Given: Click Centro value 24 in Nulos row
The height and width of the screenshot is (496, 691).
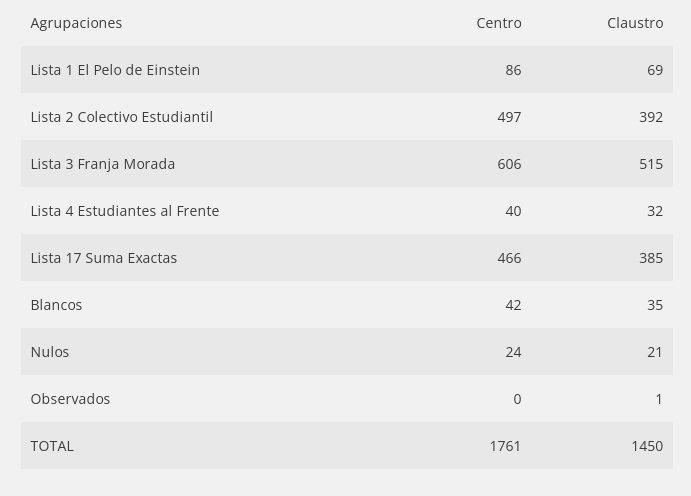Looking at the screenshot, I should (x=513, y=352).
